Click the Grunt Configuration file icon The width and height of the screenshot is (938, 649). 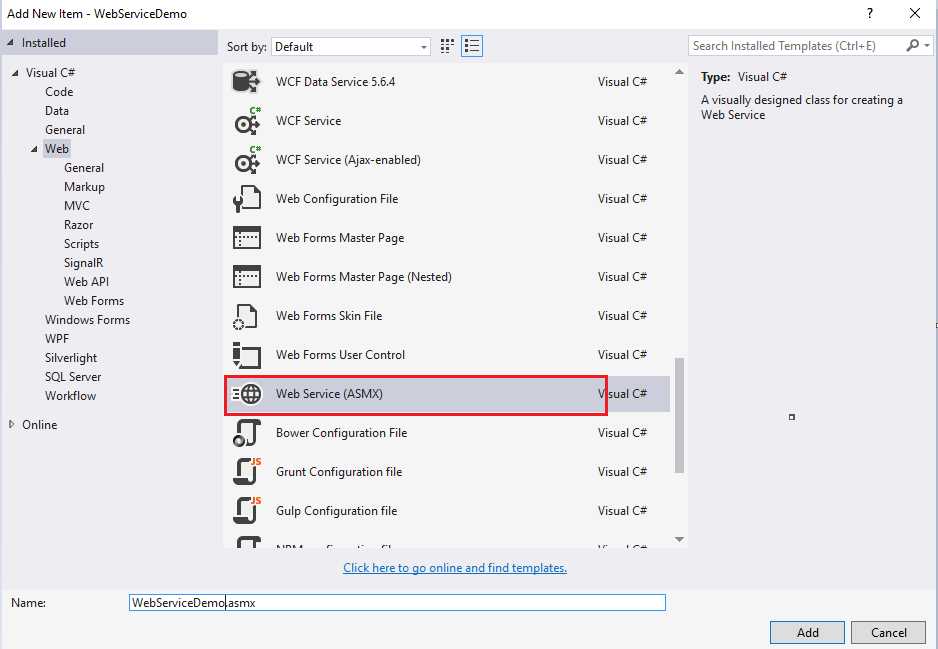click(247, 471)
